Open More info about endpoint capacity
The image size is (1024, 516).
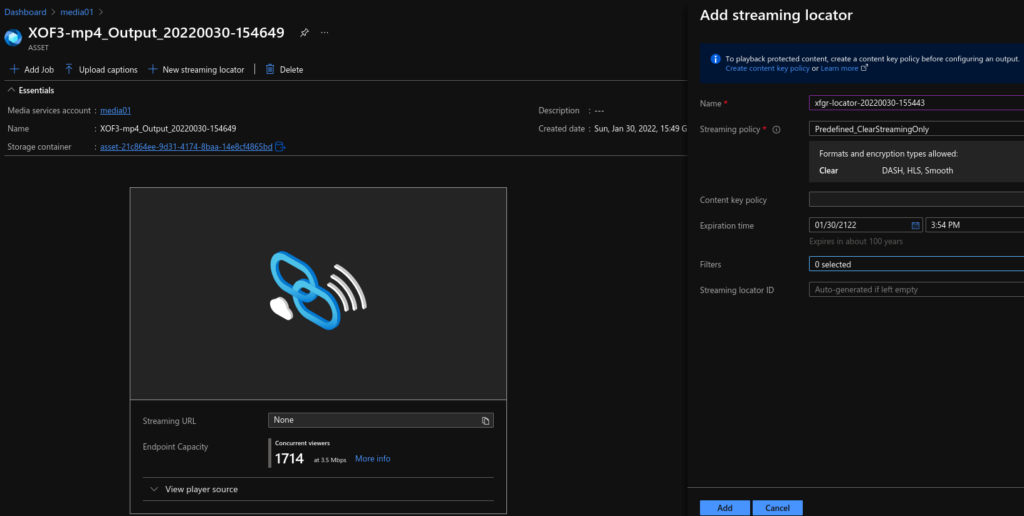pyautogui.click(x=373, y=459)
